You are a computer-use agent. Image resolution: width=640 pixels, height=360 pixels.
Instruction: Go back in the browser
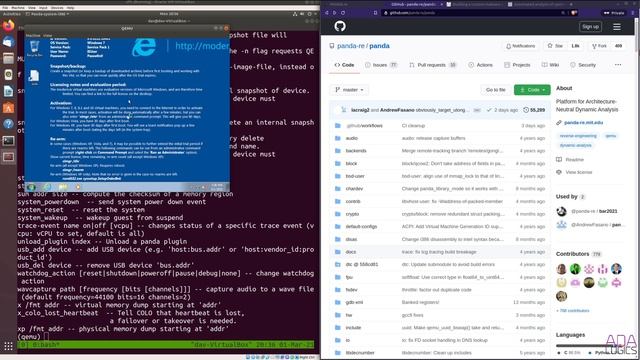(x=327, y=13)
